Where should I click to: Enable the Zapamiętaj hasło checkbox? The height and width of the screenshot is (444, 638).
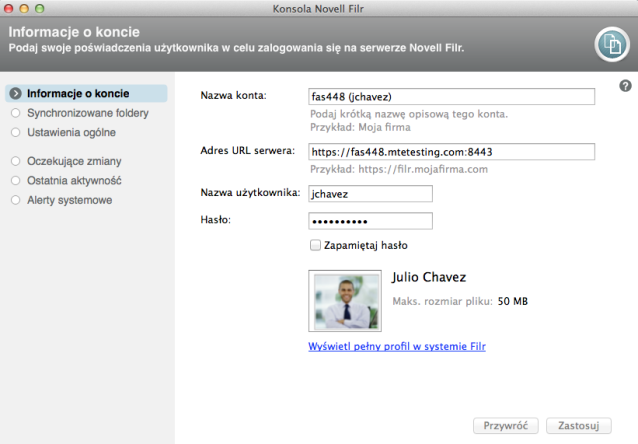pos(315,245)
